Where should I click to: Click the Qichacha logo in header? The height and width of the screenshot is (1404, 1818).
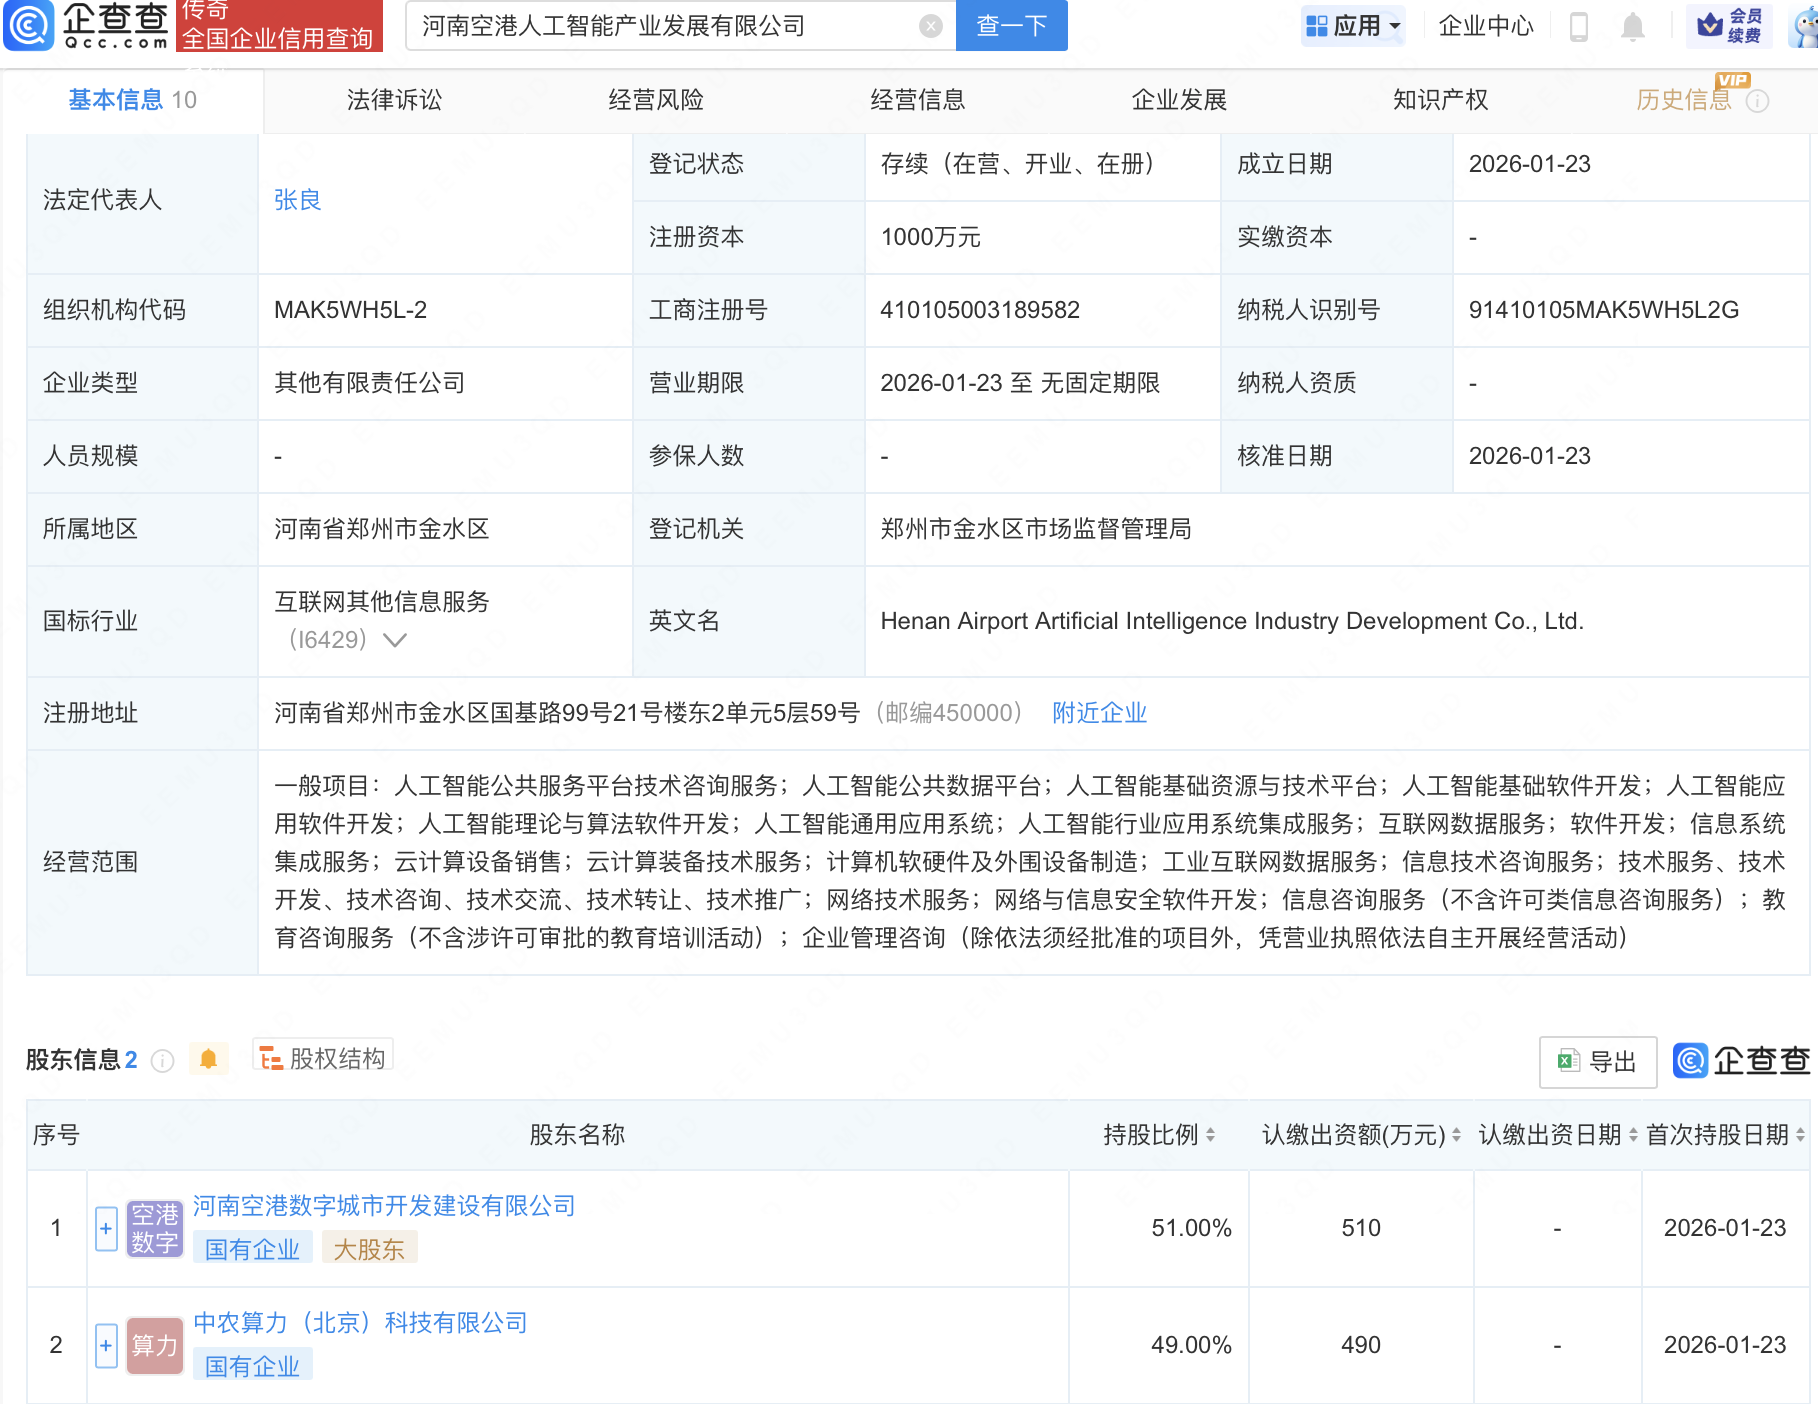(88, 25)
